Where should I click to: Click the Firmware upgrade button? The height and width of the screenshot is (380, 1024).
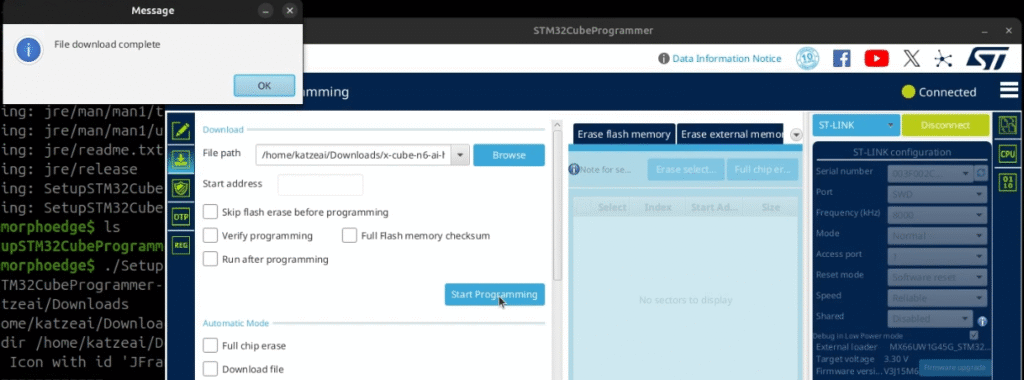click(954, 368)
